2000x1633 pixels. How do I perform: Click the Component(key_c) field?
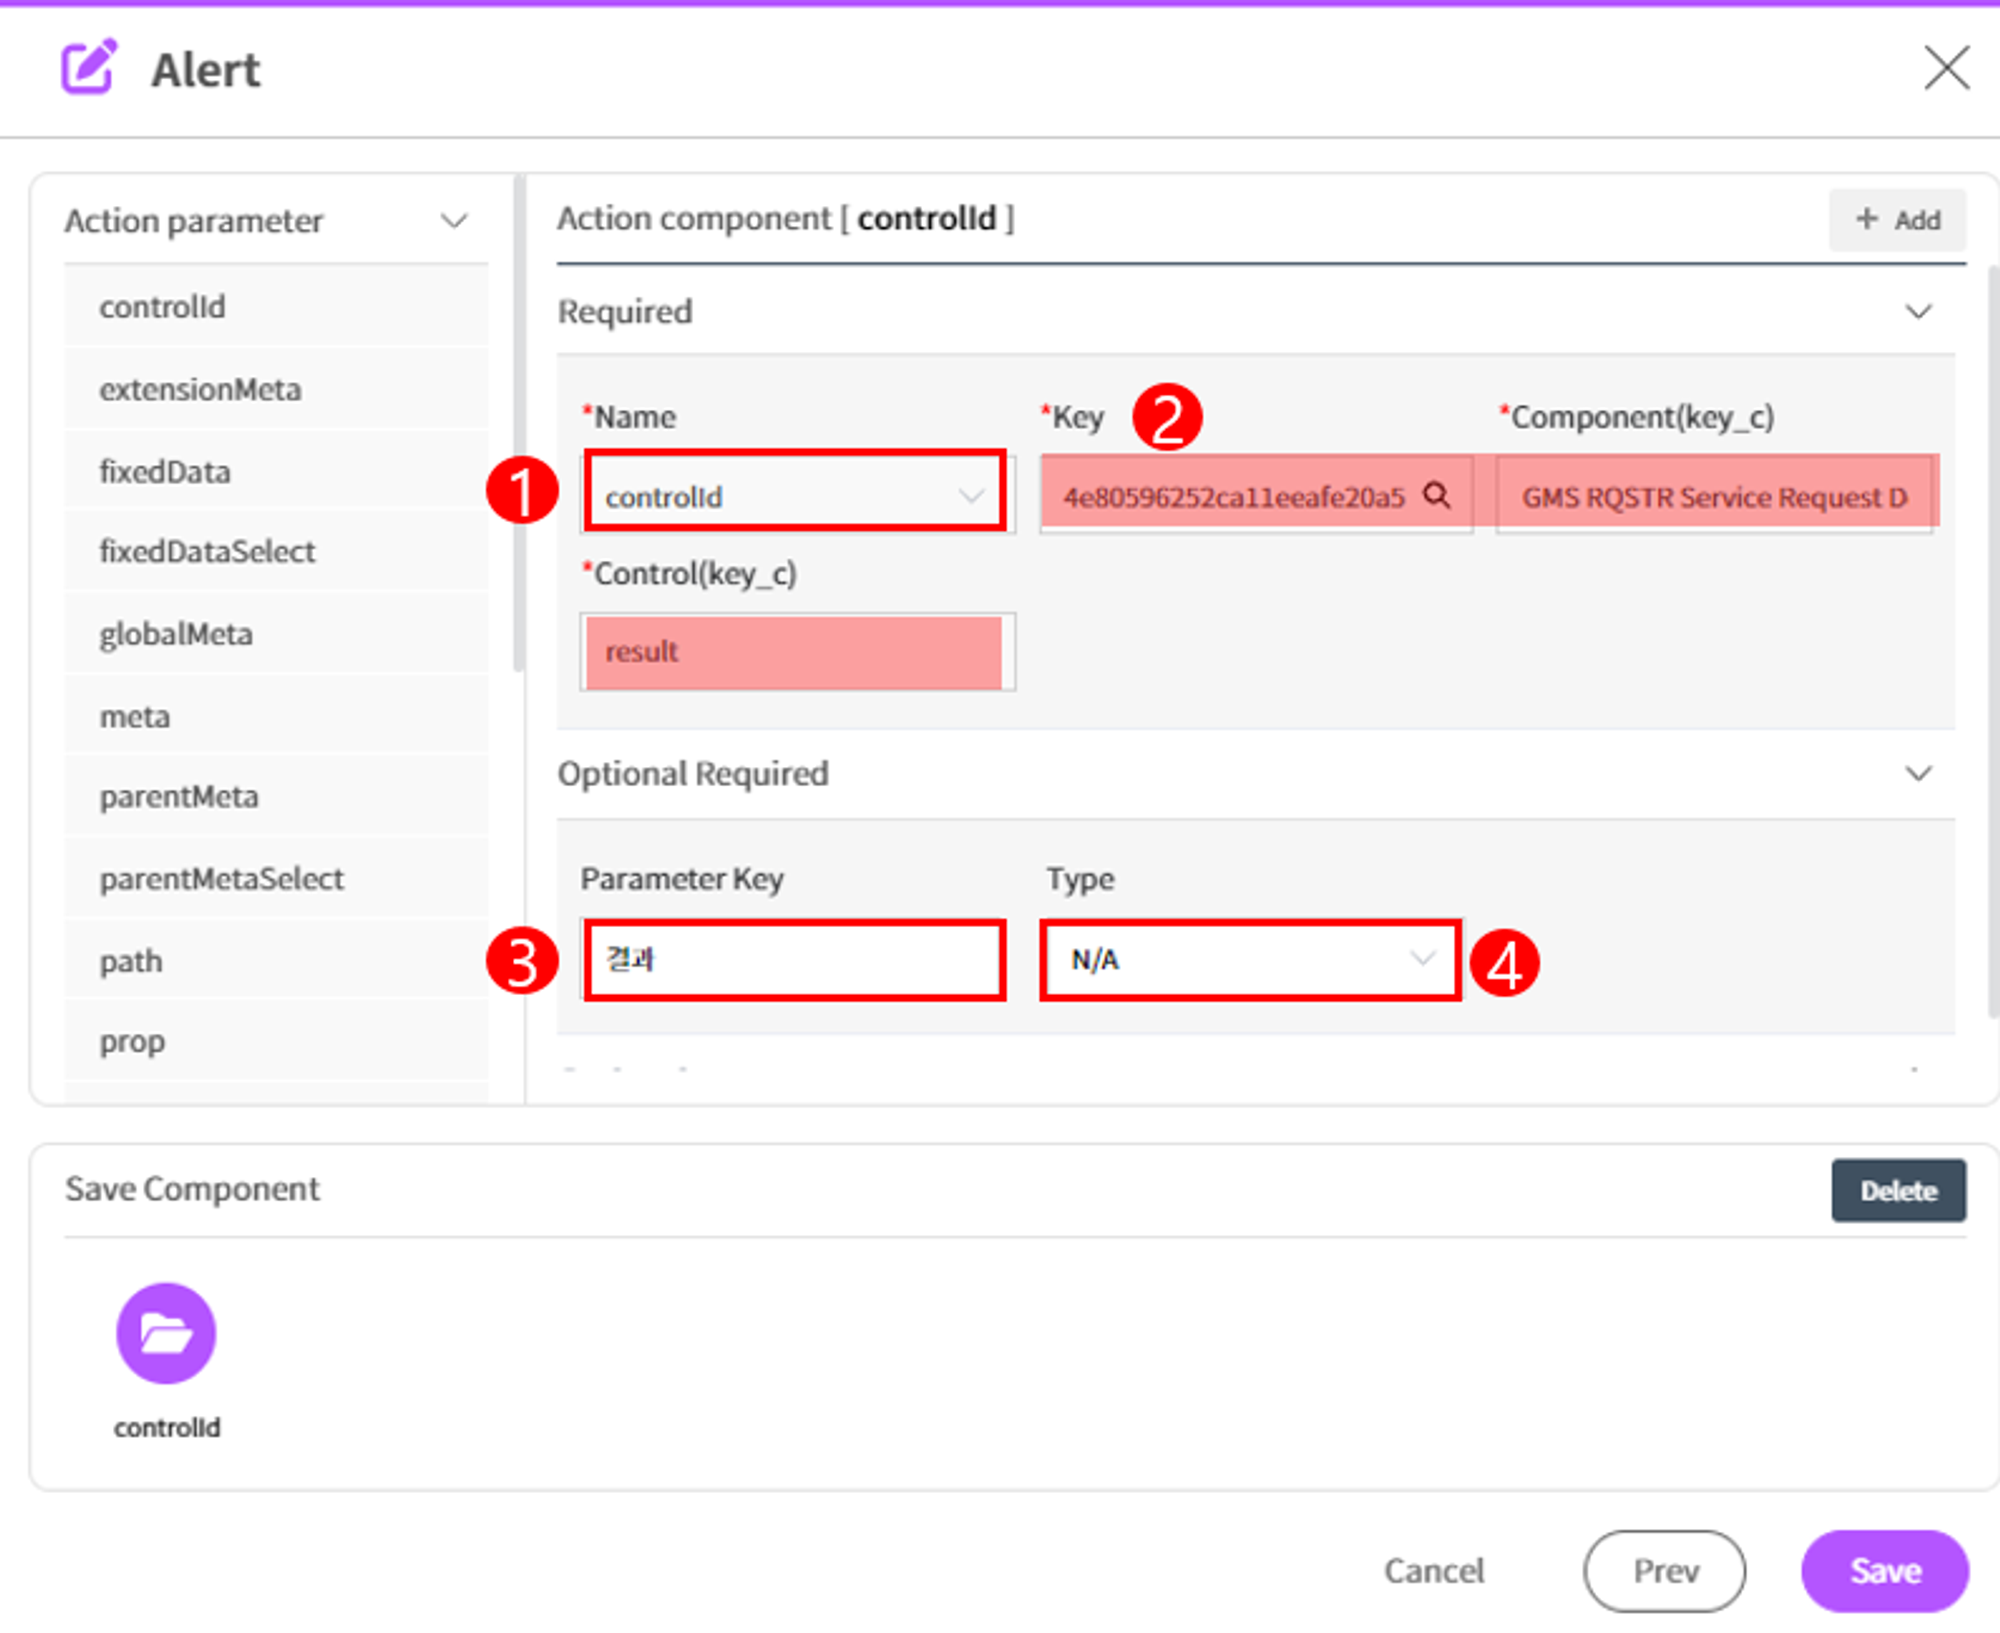click(1716, 495)
